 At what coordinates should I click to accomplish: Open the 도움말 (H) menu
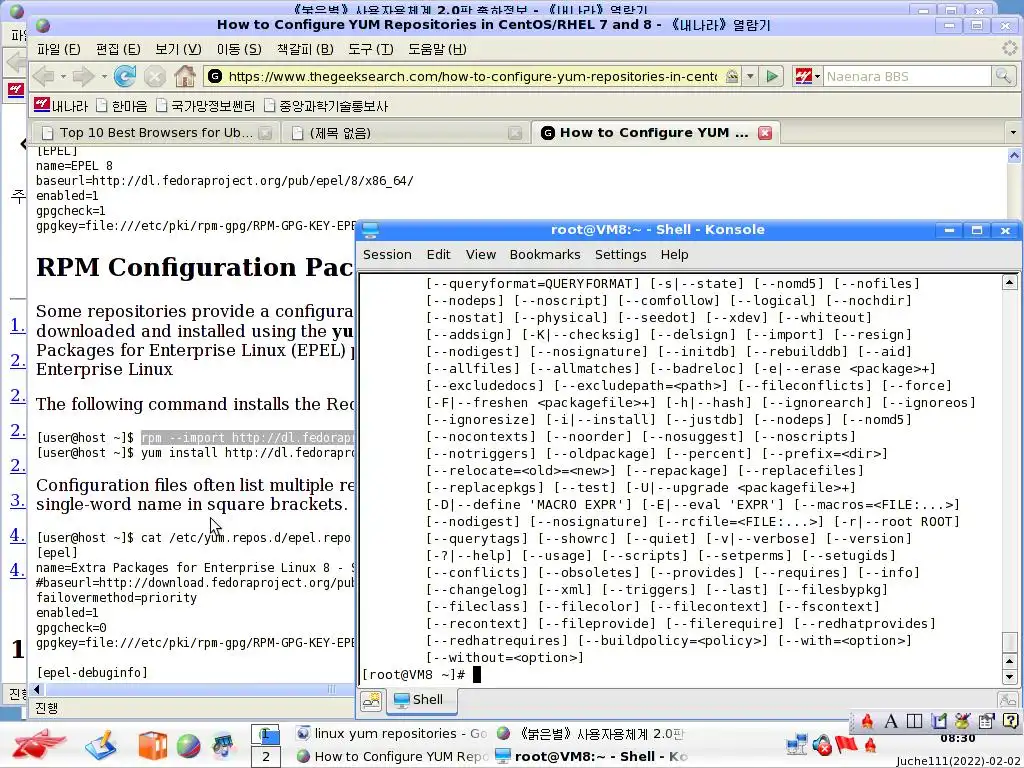(x=437, y=49)
